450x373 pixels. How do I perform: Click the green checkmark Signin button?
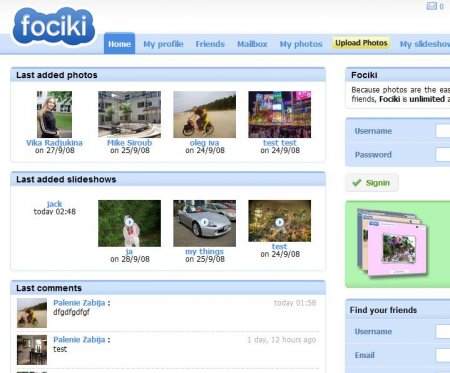[372, 183]
